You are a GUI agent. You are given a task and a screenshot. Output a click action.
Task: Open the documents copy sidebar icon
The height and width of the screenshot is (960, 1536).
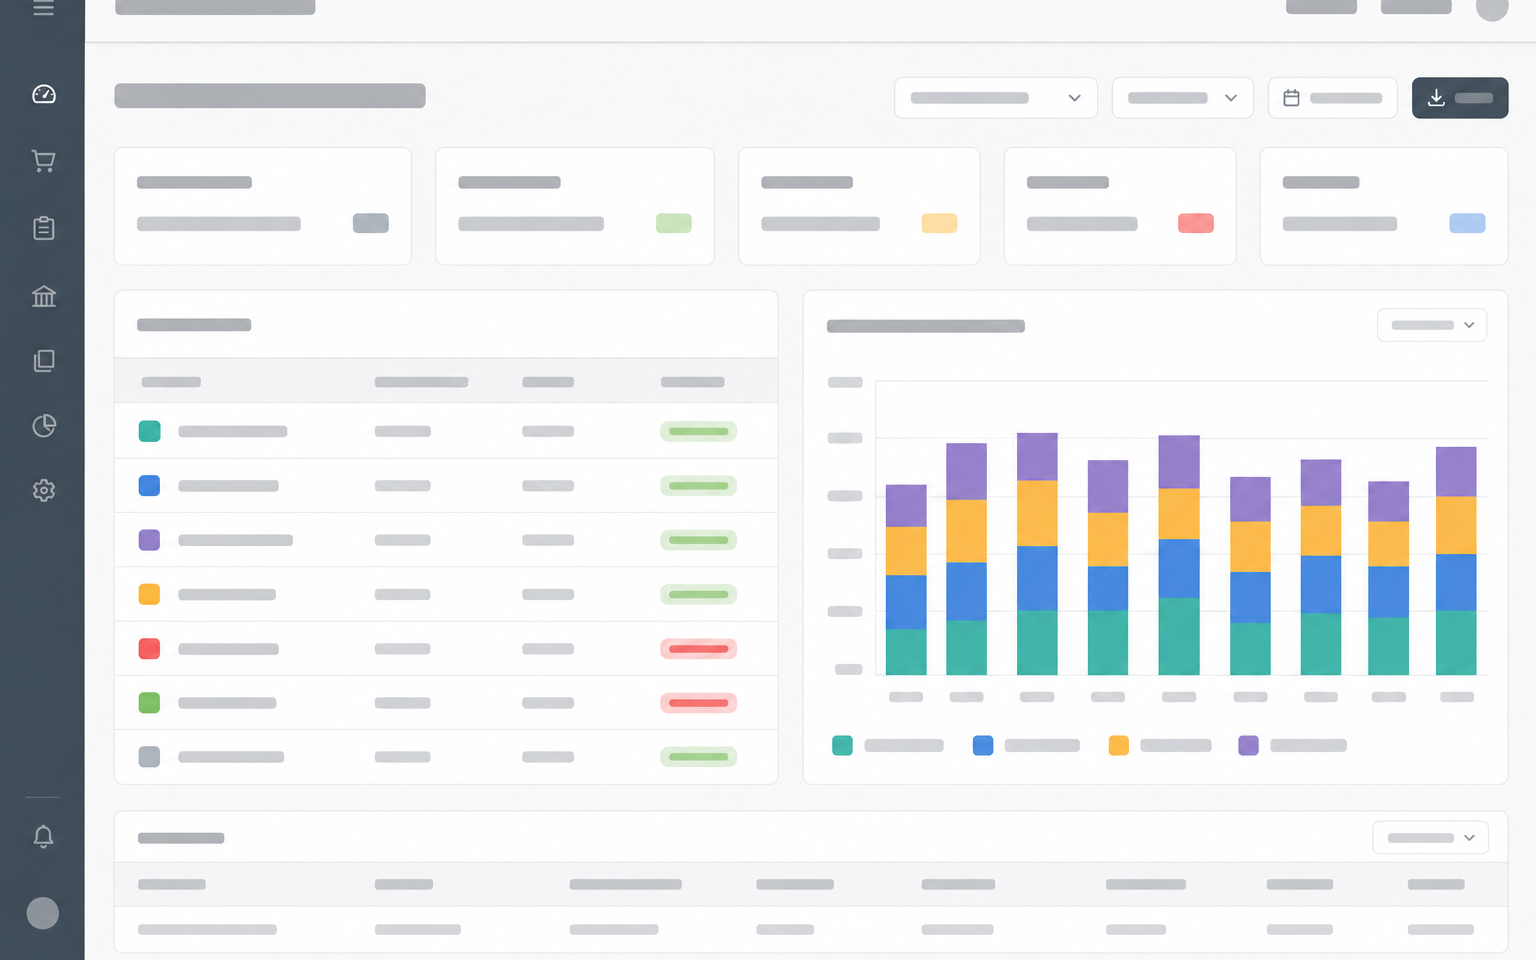click(x=43, y=361)
